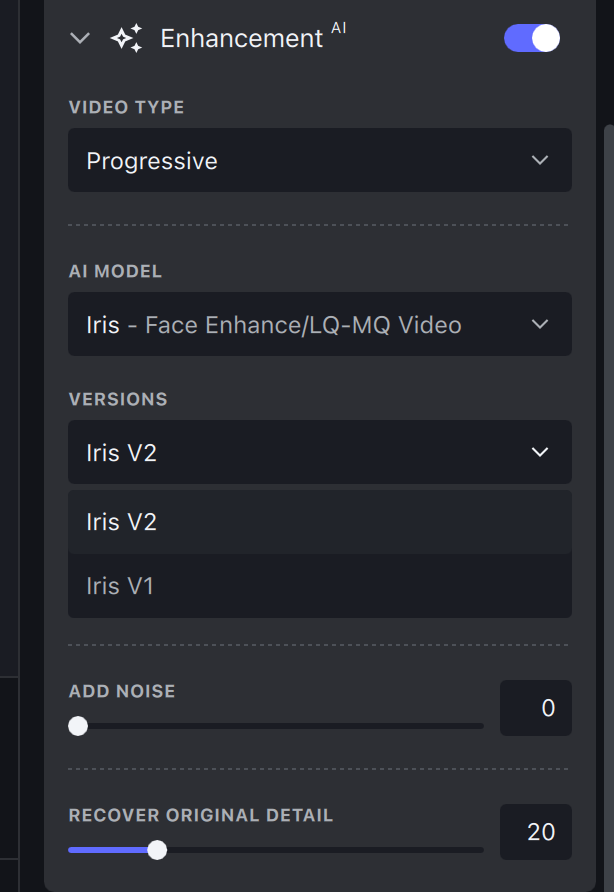
Task: Focus the Recover Original Detail value field
Action: [x=536, y=832]
